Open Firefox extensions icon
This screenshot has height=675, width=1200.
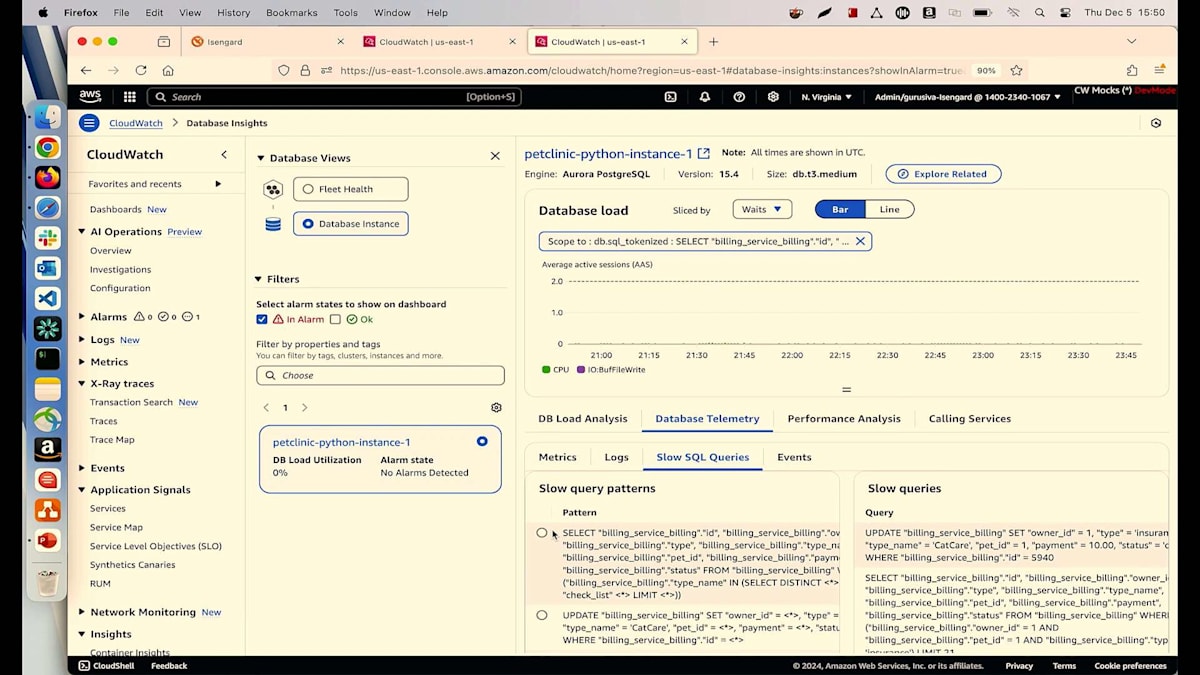[1132, 70]
